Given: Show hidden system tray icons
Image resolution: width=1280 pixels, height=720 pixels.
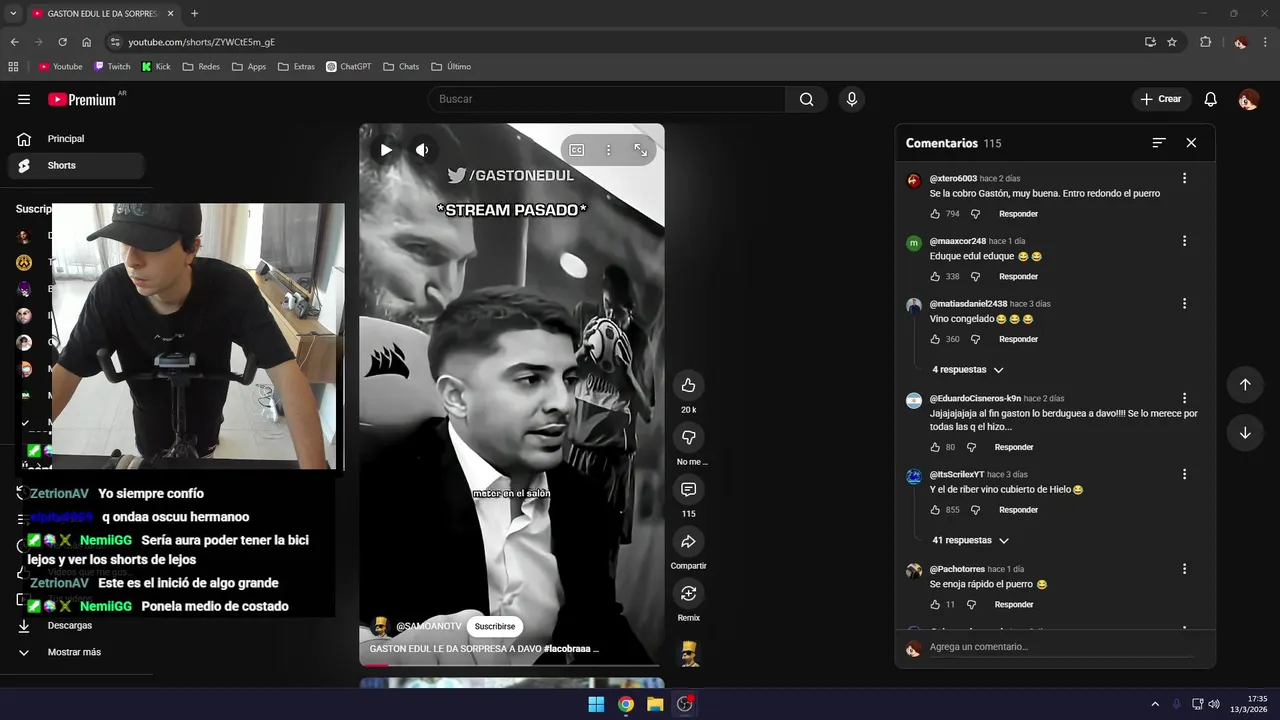Looking at the screenshot, I should tap(1155, 704).
